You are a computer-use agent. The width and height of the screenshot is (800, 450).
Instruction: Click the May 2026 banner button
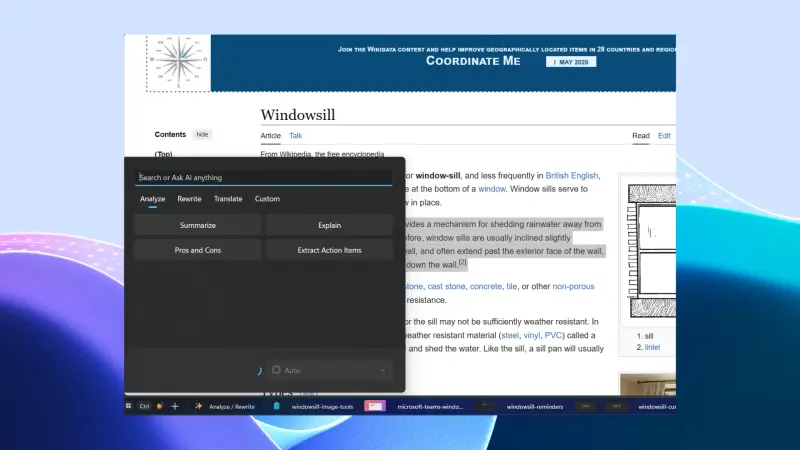click(x=571, y=62)
